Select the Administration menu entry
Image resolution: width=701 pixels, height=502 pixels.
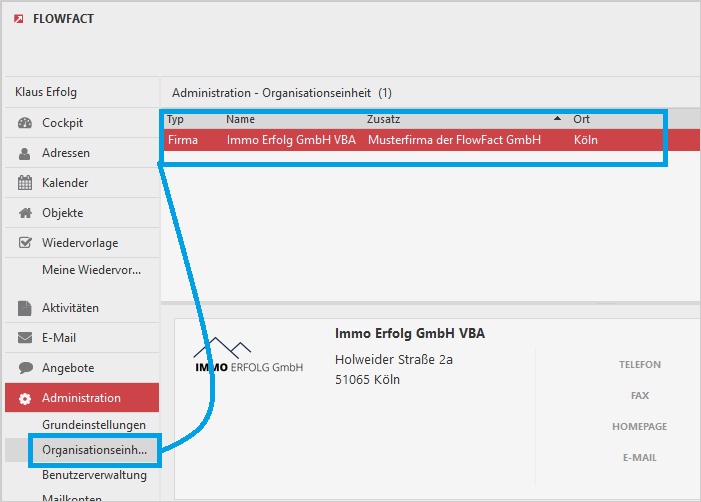point(82,398)
